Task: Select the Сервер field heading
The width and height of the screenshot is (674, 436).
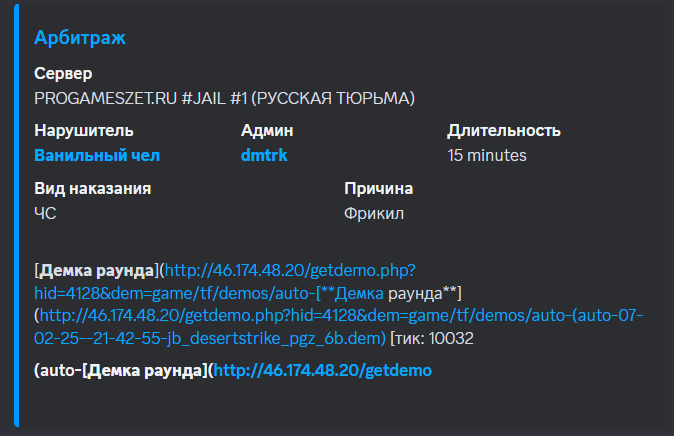Action: tap(63, 74)
